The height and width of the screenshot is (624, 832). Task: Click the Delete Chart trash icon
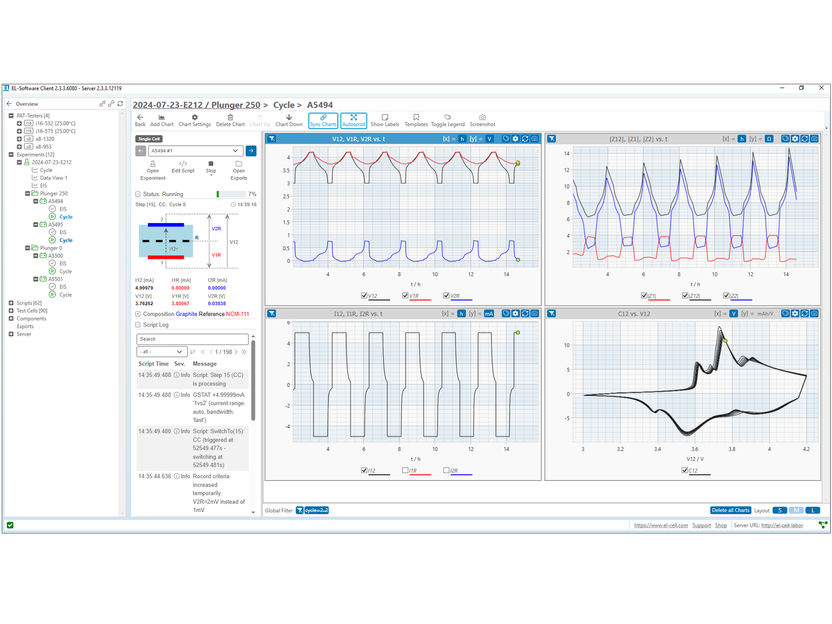[x=230, y=120]
